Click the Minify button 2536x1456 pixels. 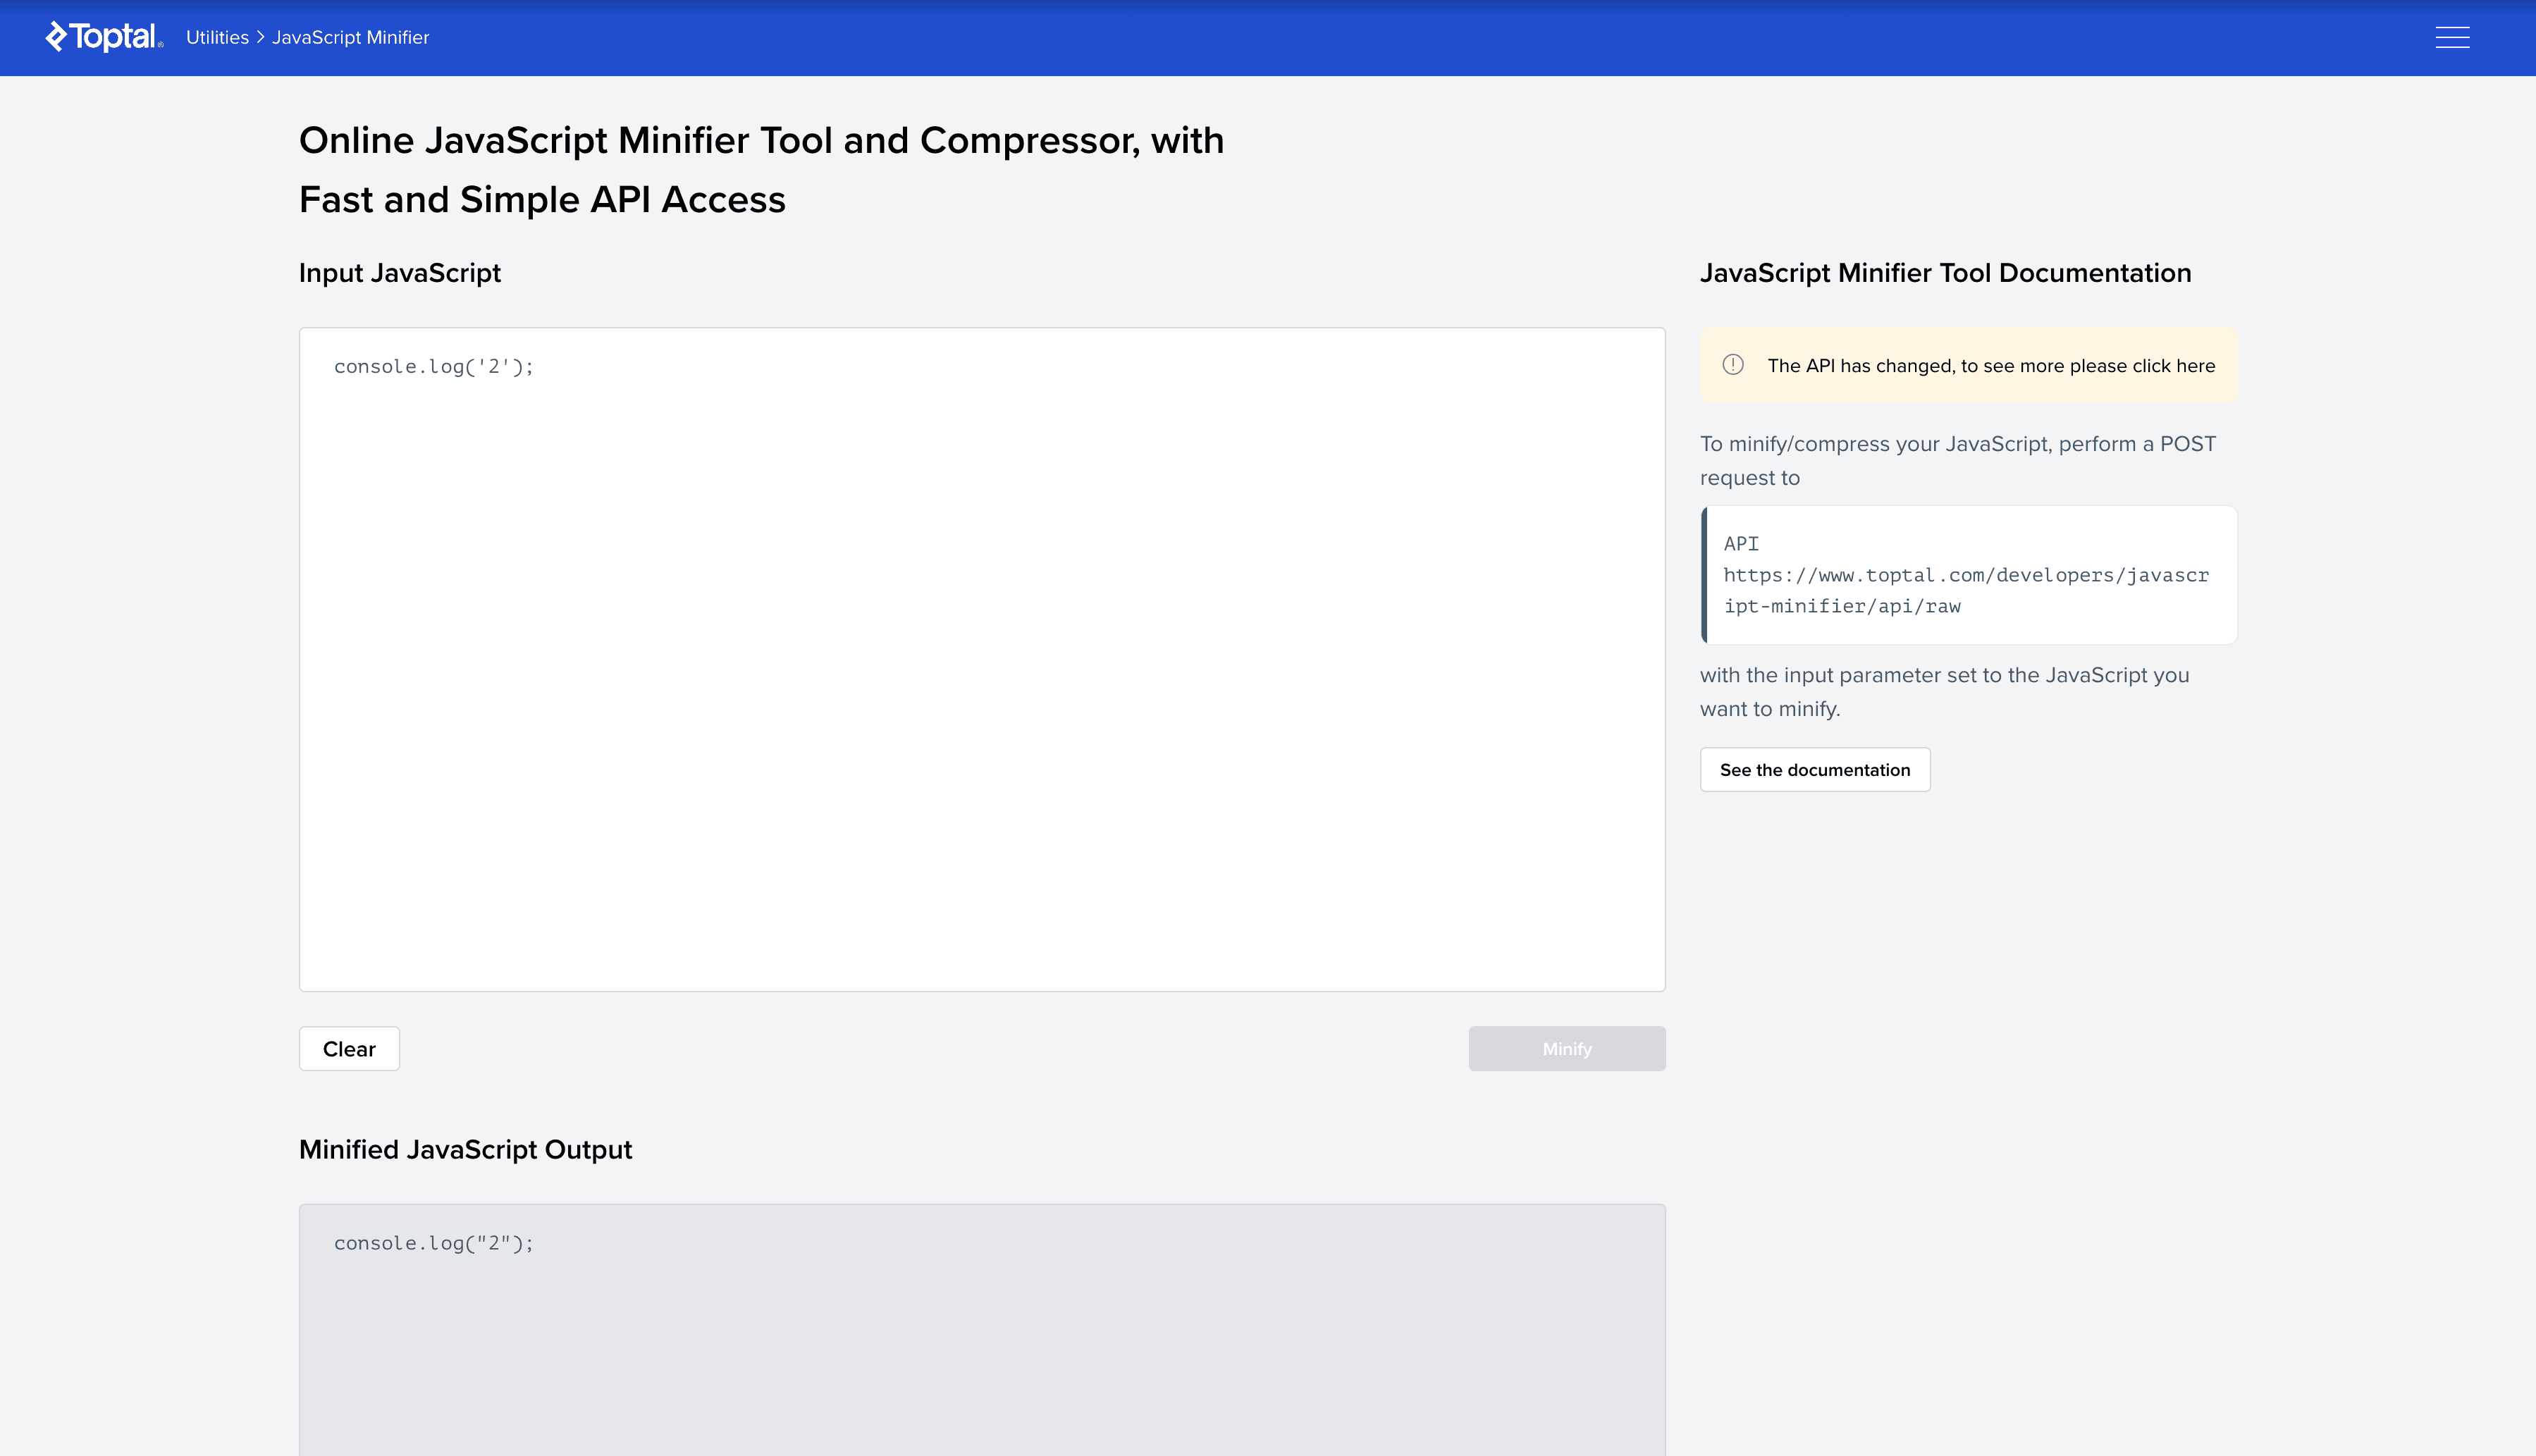tap(1567, 1049)
